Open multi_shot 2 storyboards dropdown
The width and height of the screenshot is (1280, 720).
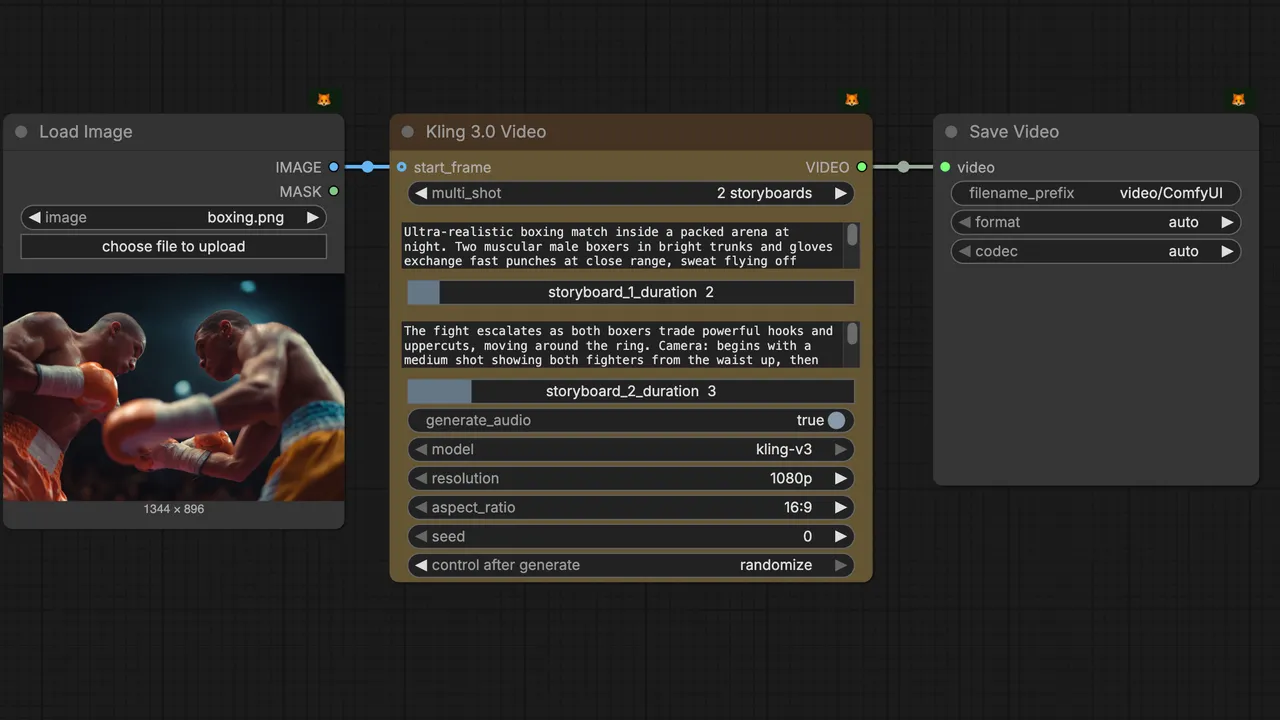(631, 193)
